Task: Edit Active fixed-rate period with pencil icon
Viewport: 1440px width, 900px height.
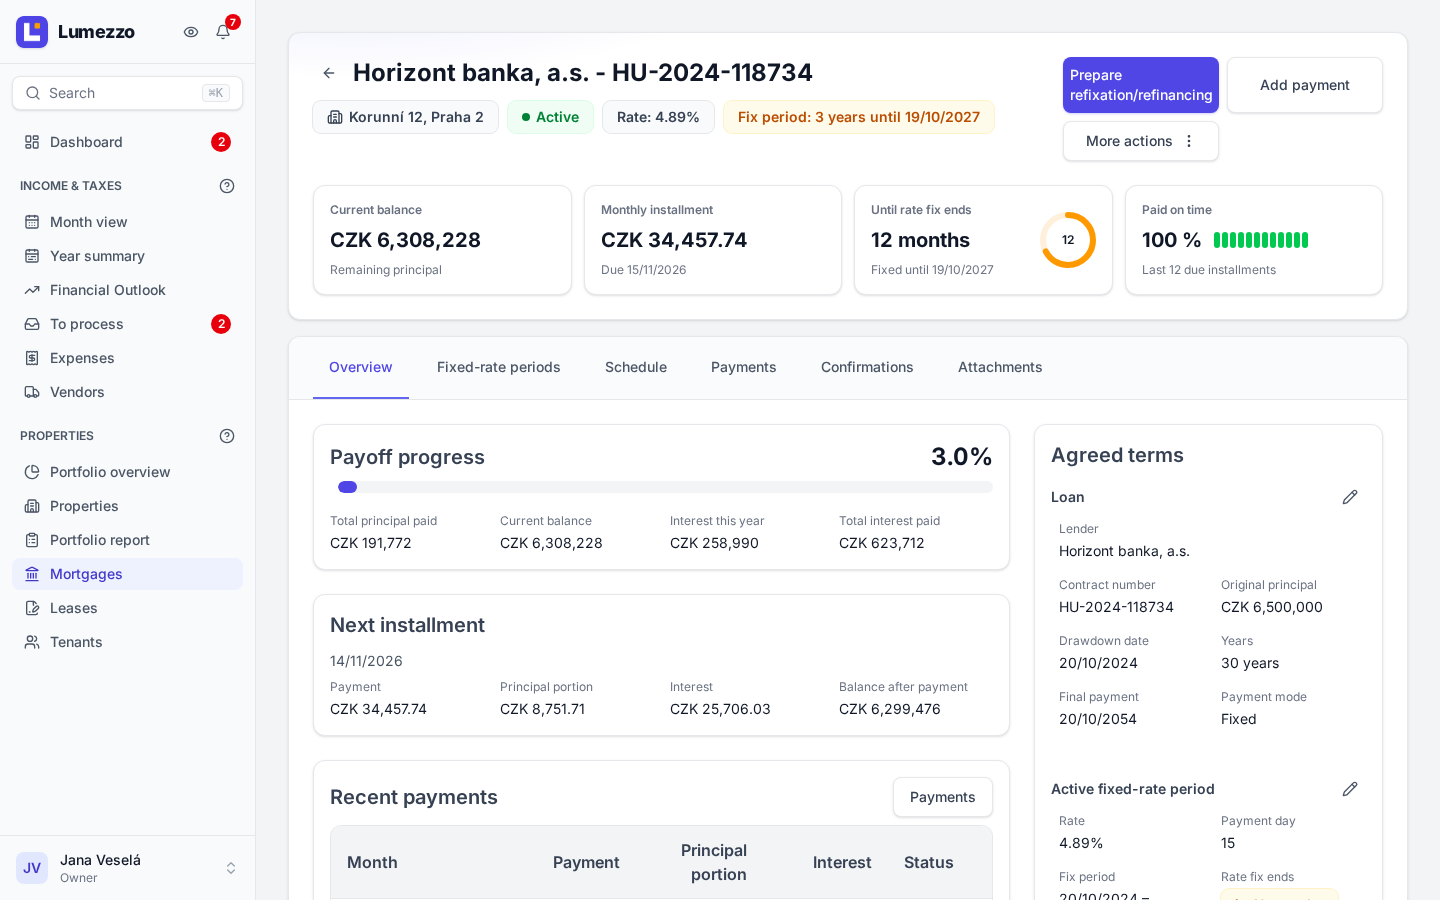Action: [x=1350, y=789]
